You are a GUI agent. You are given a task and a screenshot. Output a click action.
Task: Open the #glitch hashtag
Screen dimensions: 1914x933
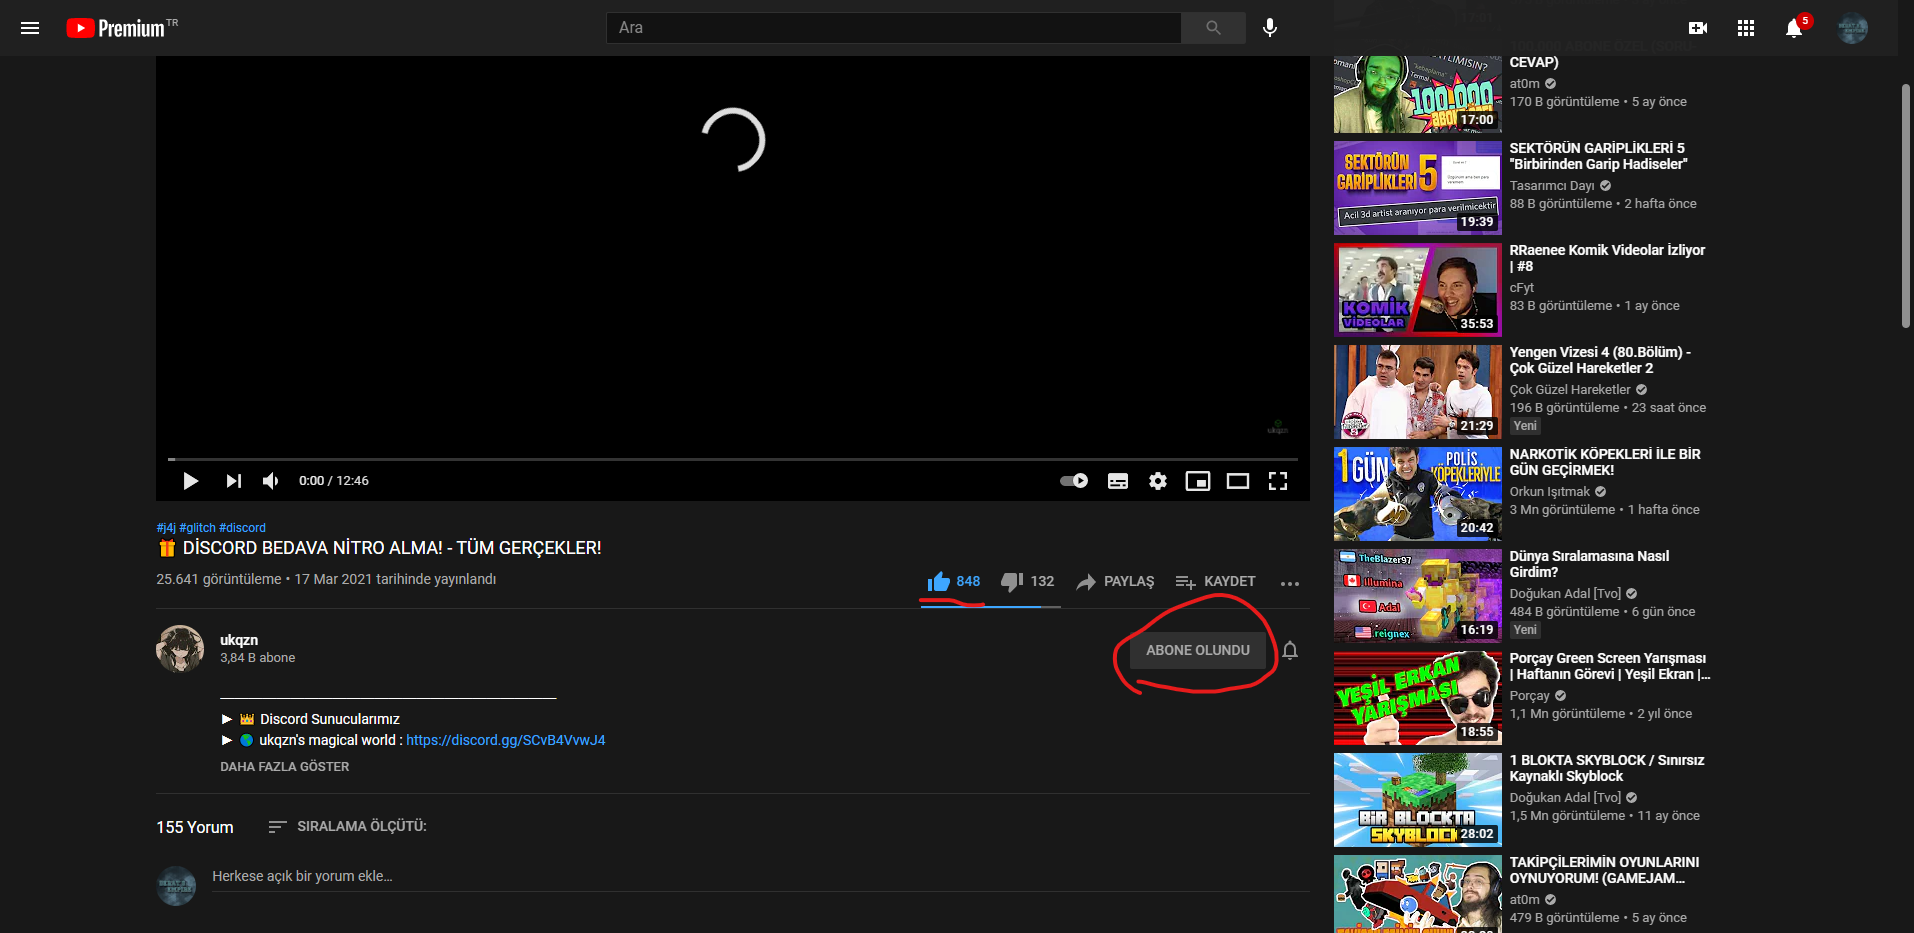pyautogui.click(x=198, y=528)
